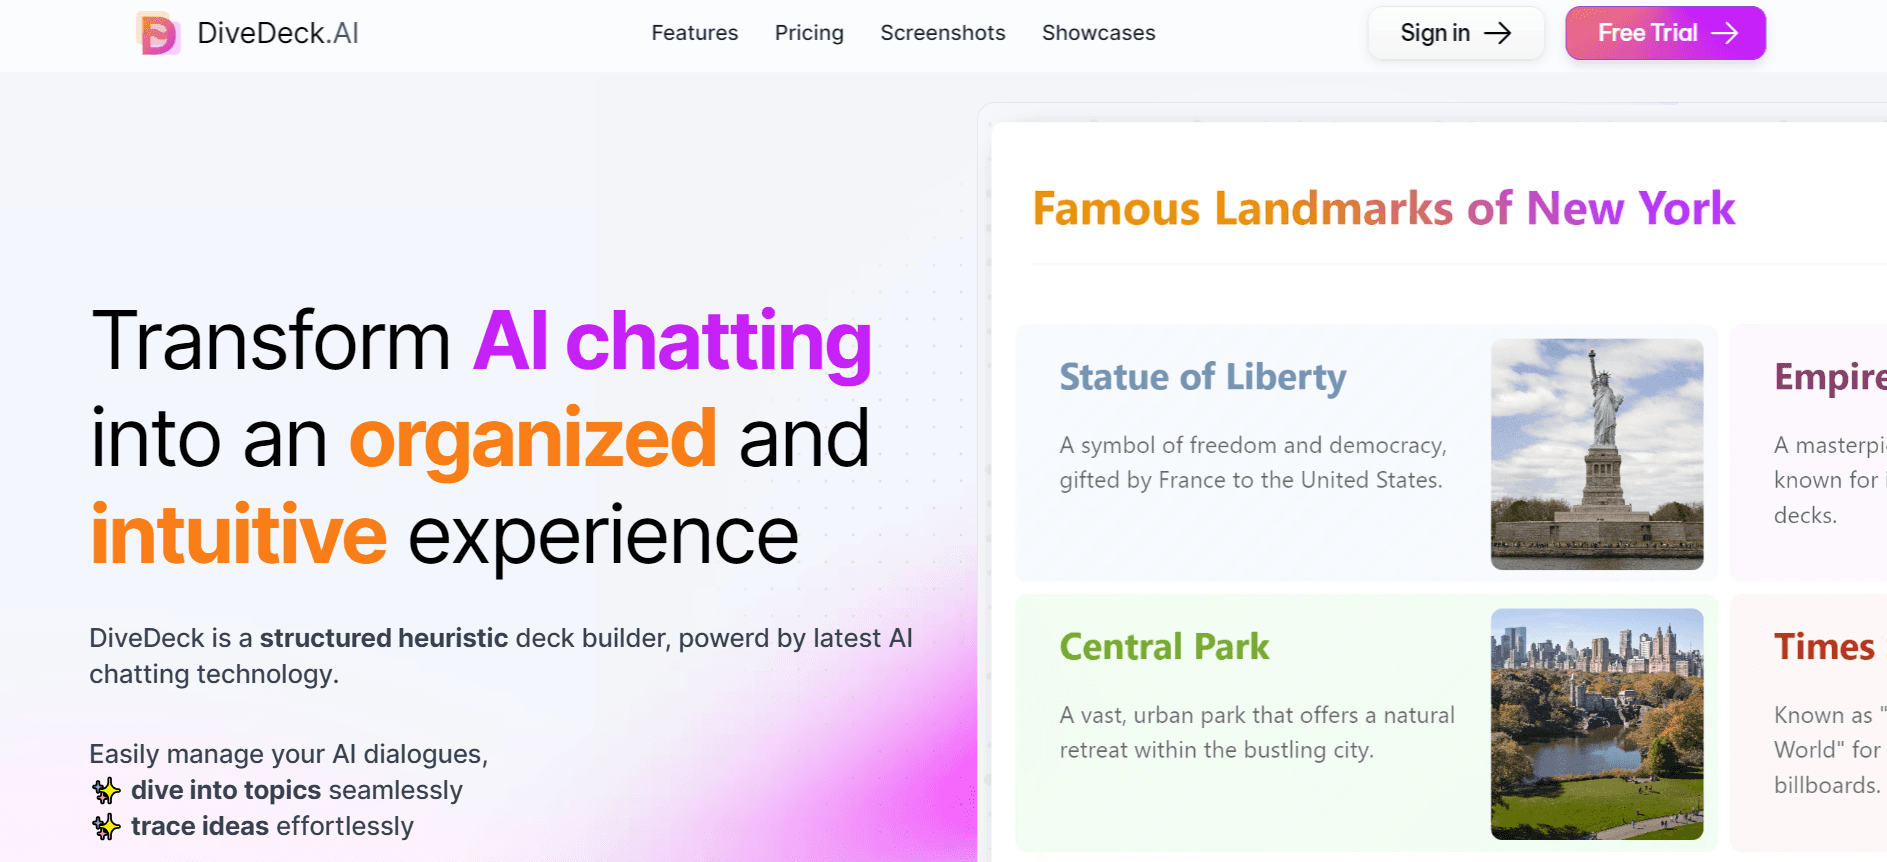1887x862 pixels.
Task: Click the "Famous Landmarks of New York" heading
Action: pyautogui.click(x=1385, y=208)
